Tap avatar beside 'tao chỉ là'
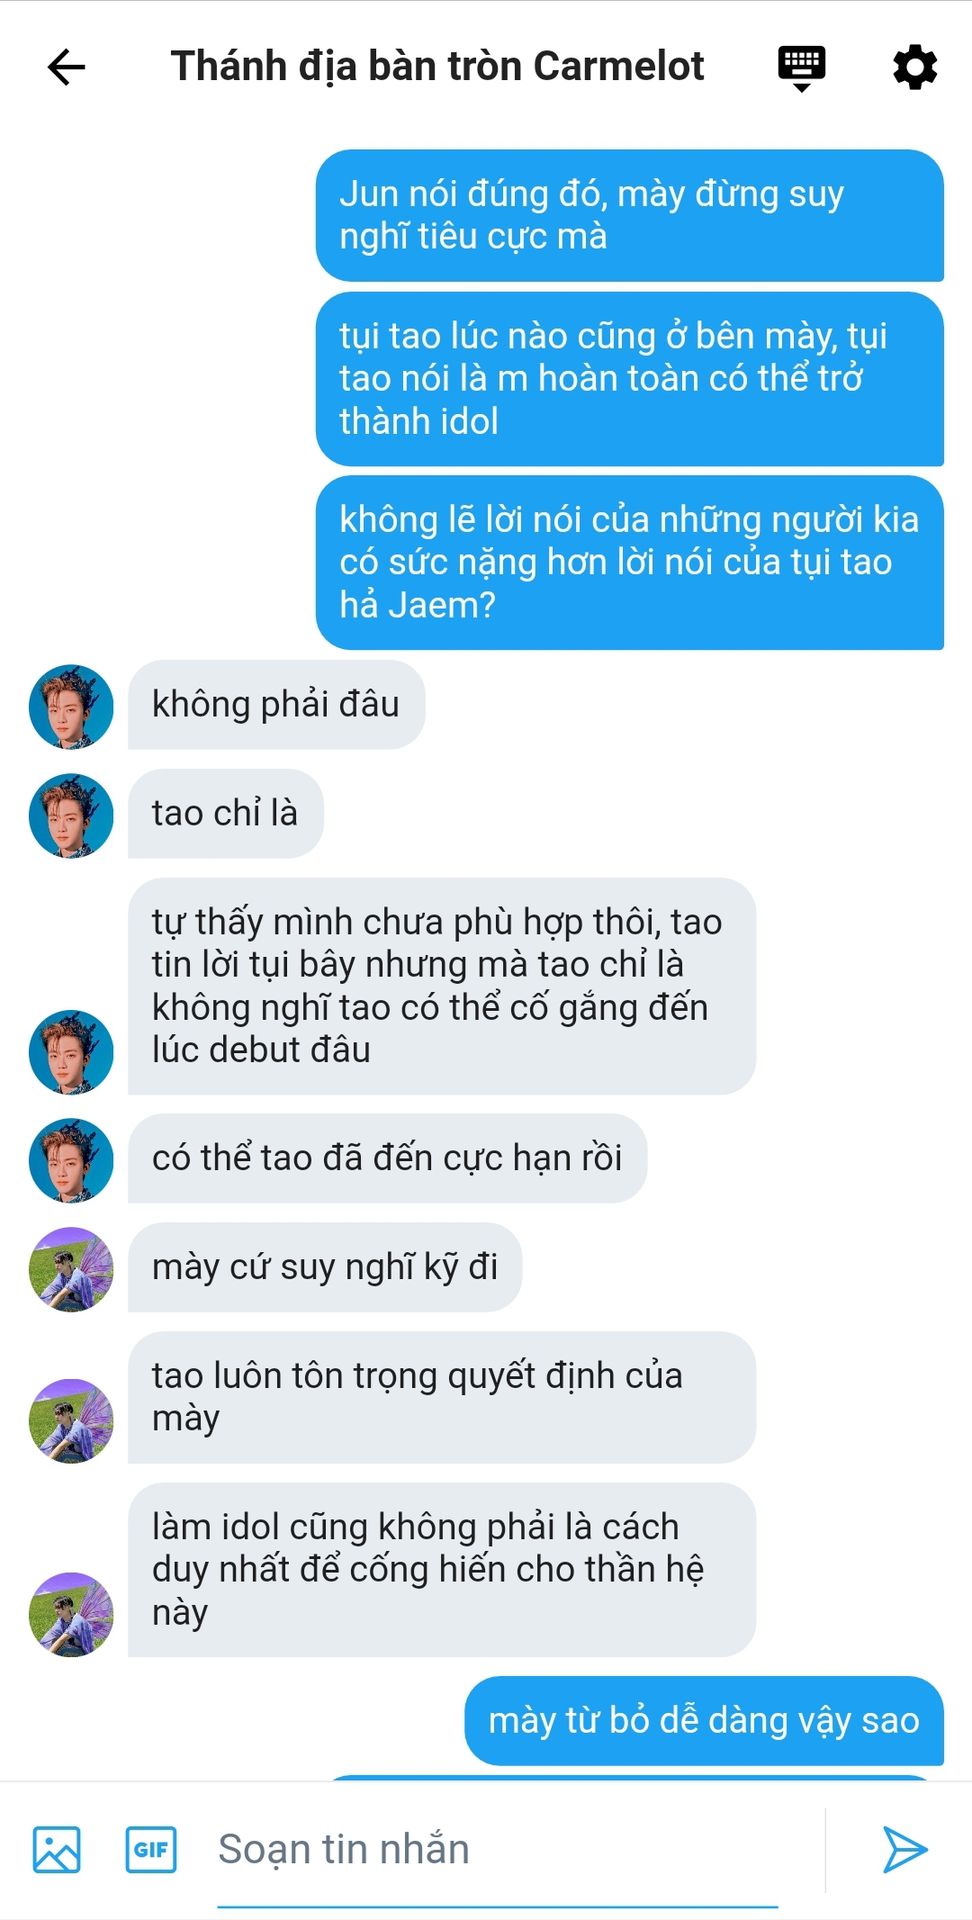Image resolution: width=972 pixels, height=1920 pixels. 71,815
